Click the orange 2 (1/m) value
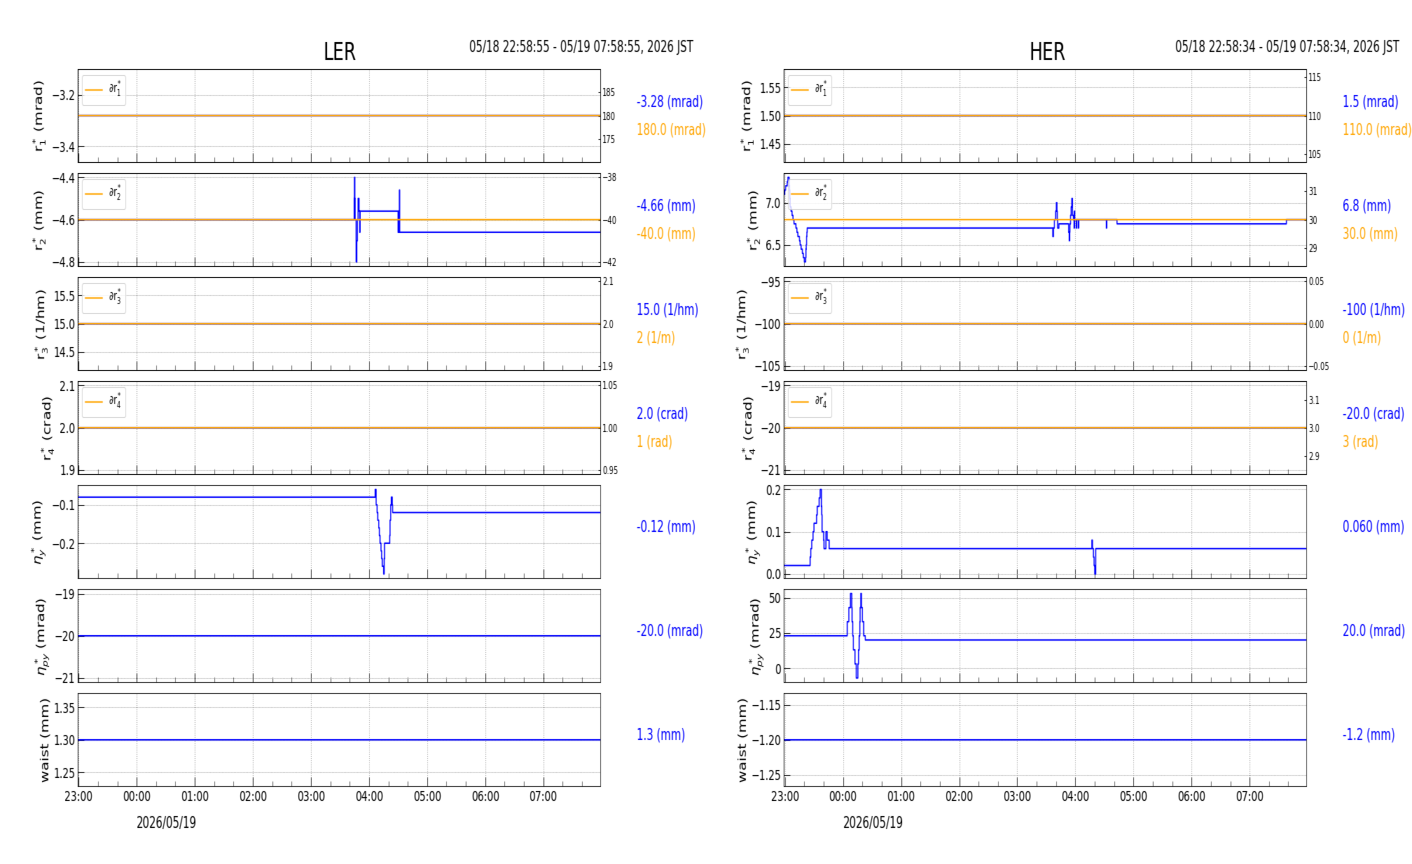 [656, 338]
